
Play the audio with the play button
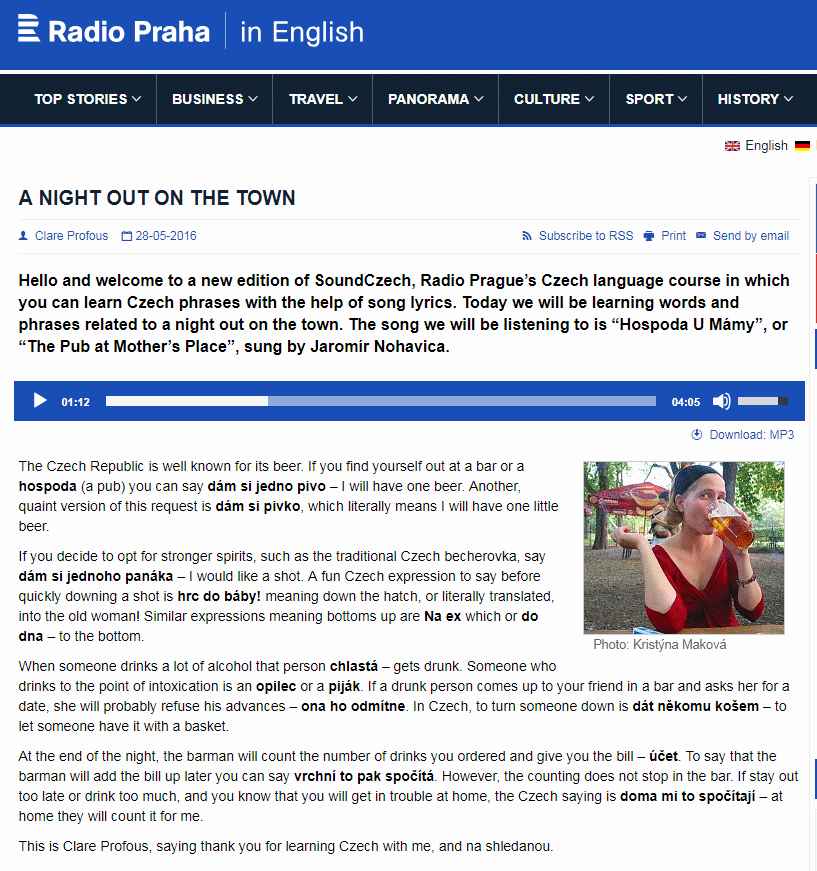click(x=40, y=401)
